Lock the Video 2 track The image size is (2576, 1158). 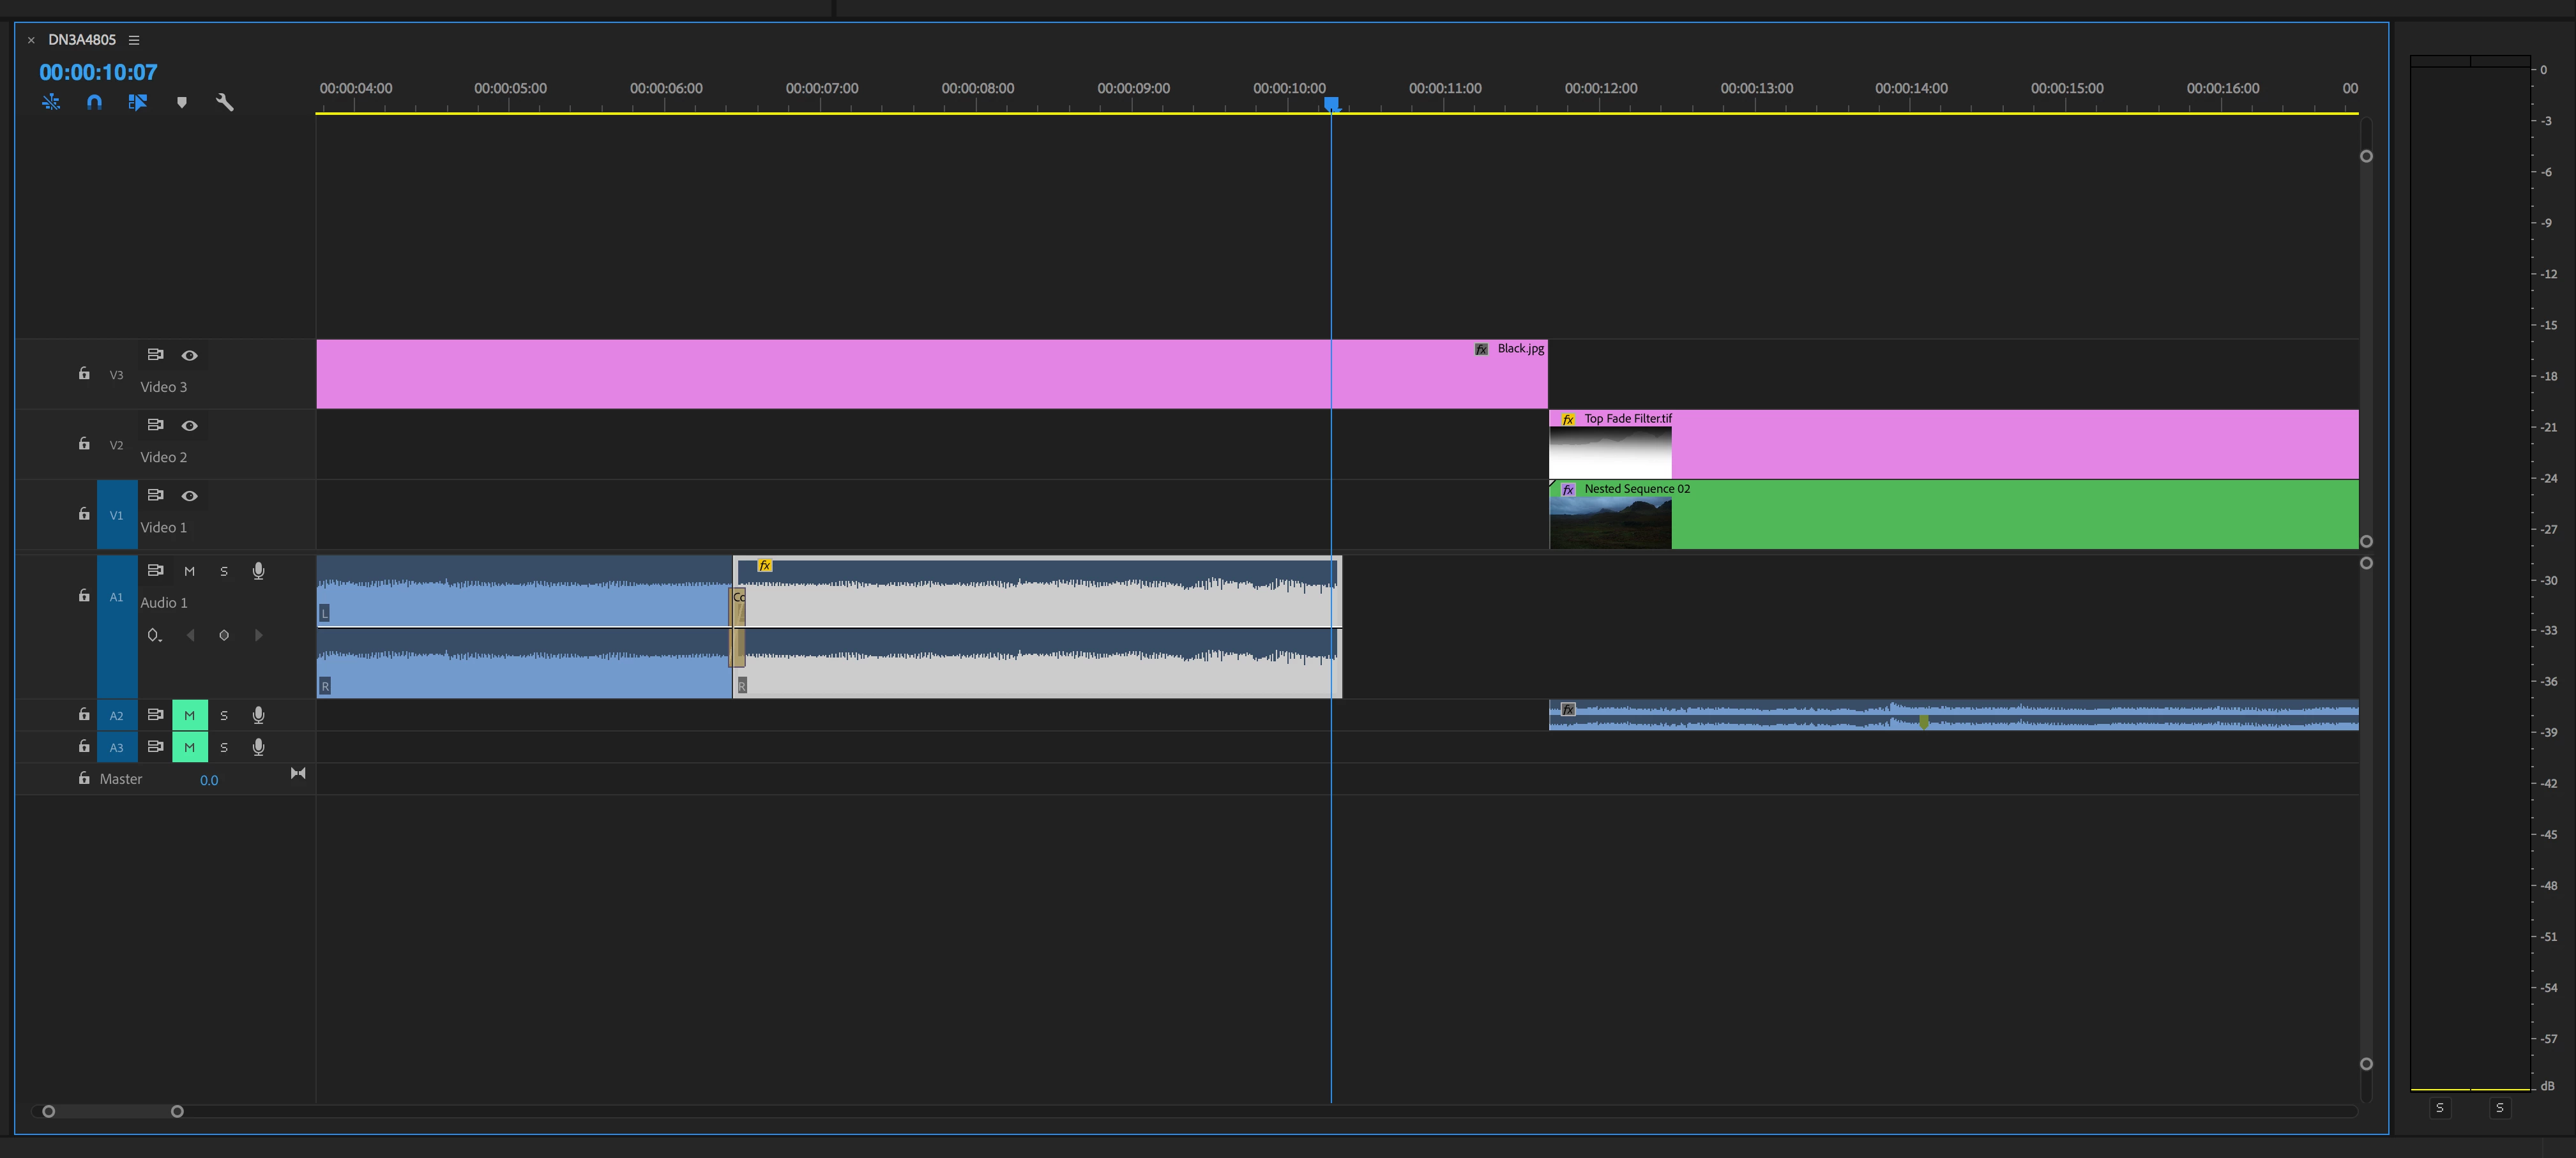[84, 444]
